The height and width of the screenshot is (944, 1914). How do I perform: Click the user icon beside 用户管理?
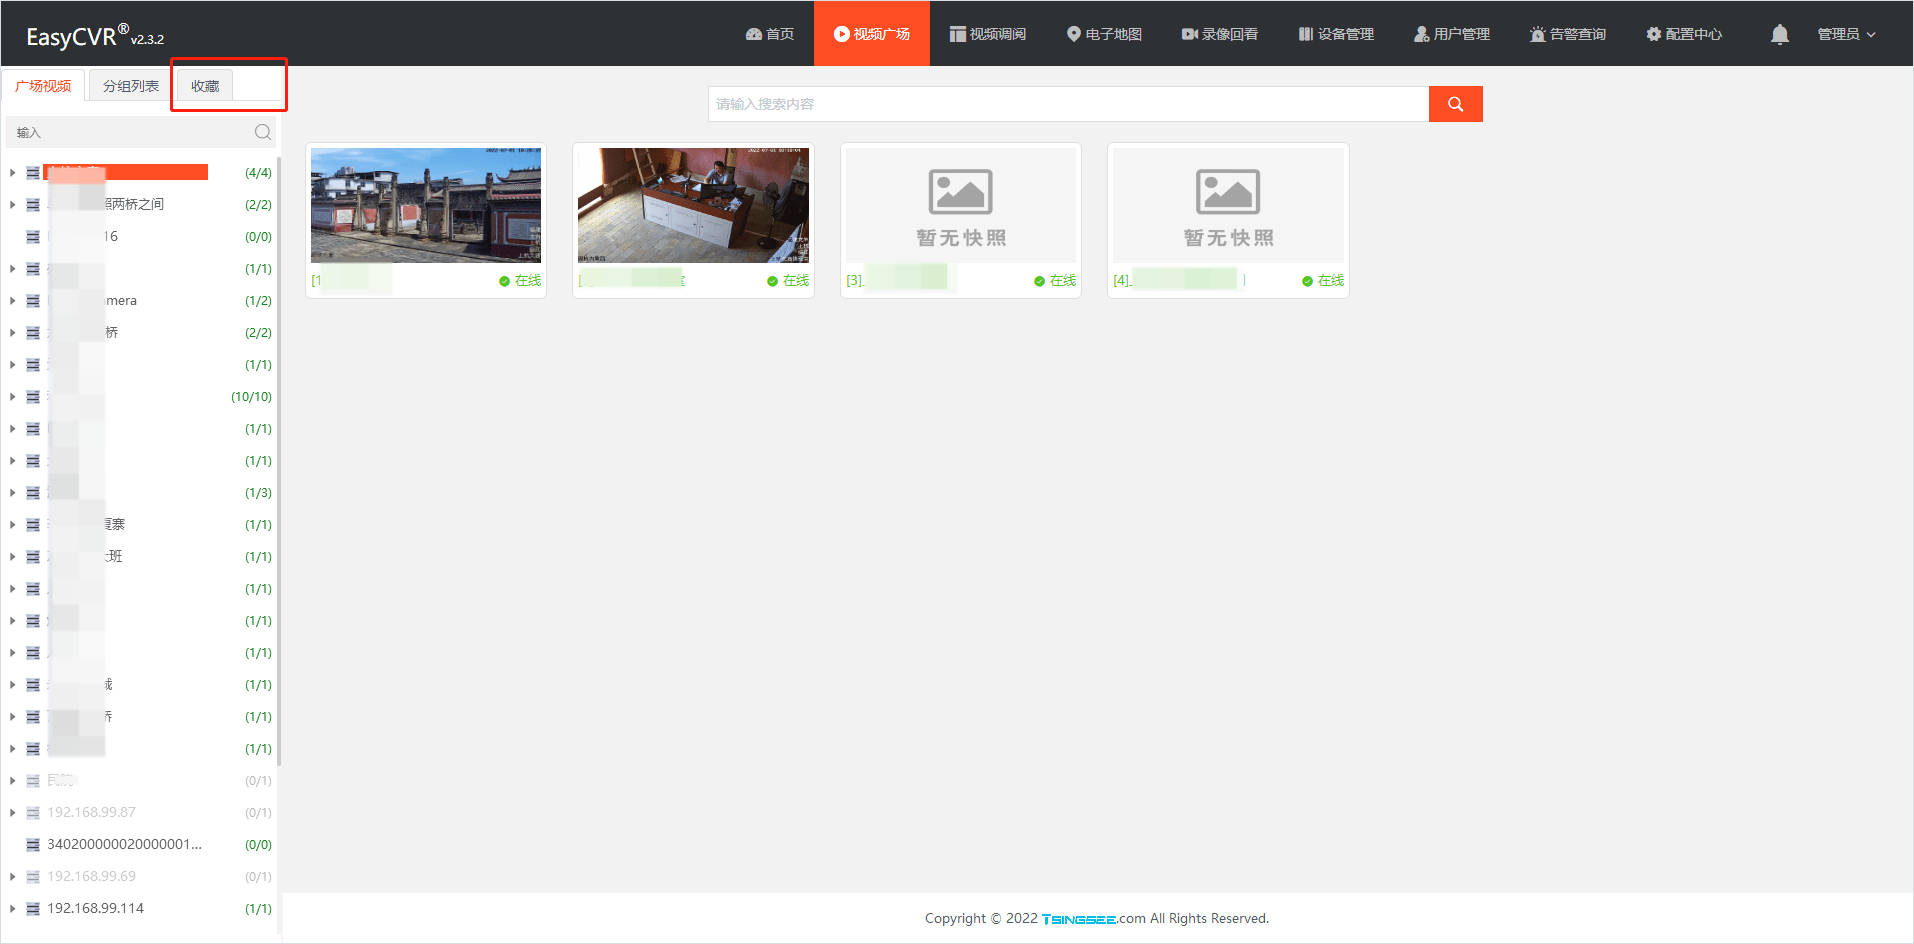coord(1421,34)
